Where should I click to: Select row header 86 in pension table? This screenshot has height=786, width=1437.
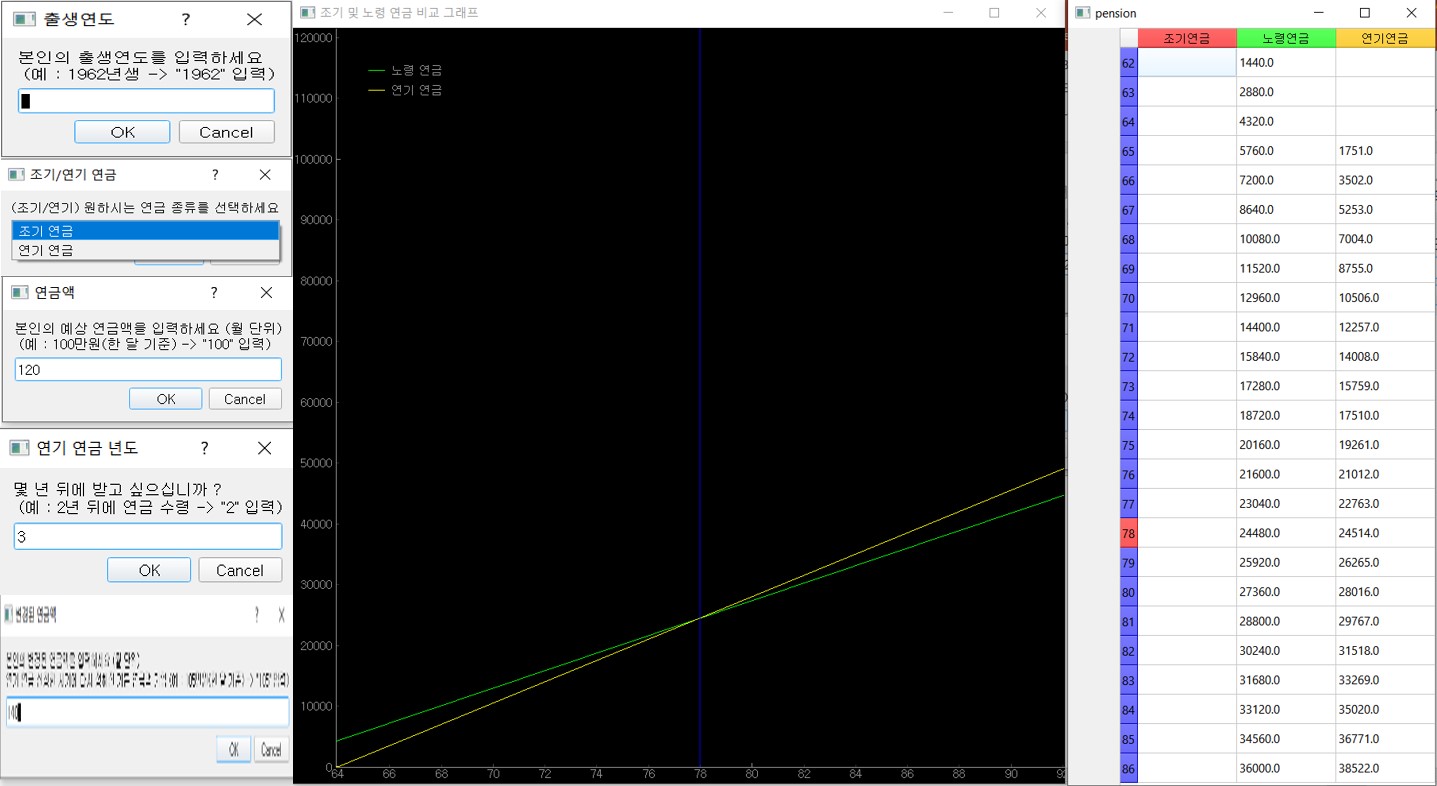click(1129, 768)
